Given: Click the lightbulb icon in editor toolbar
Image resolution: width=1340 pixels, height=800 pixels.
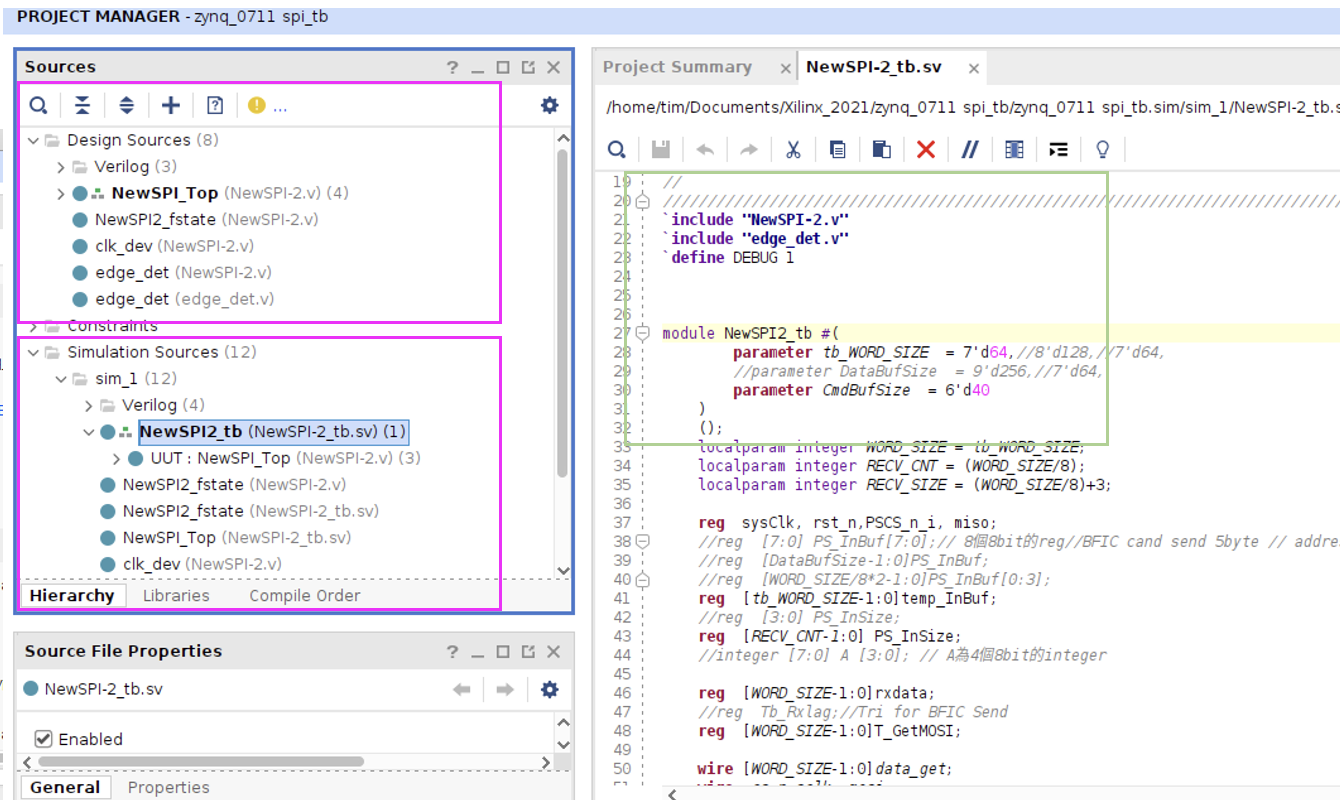Looking at the screenshot, I should pyautogui.click(x=1103, y=150).
